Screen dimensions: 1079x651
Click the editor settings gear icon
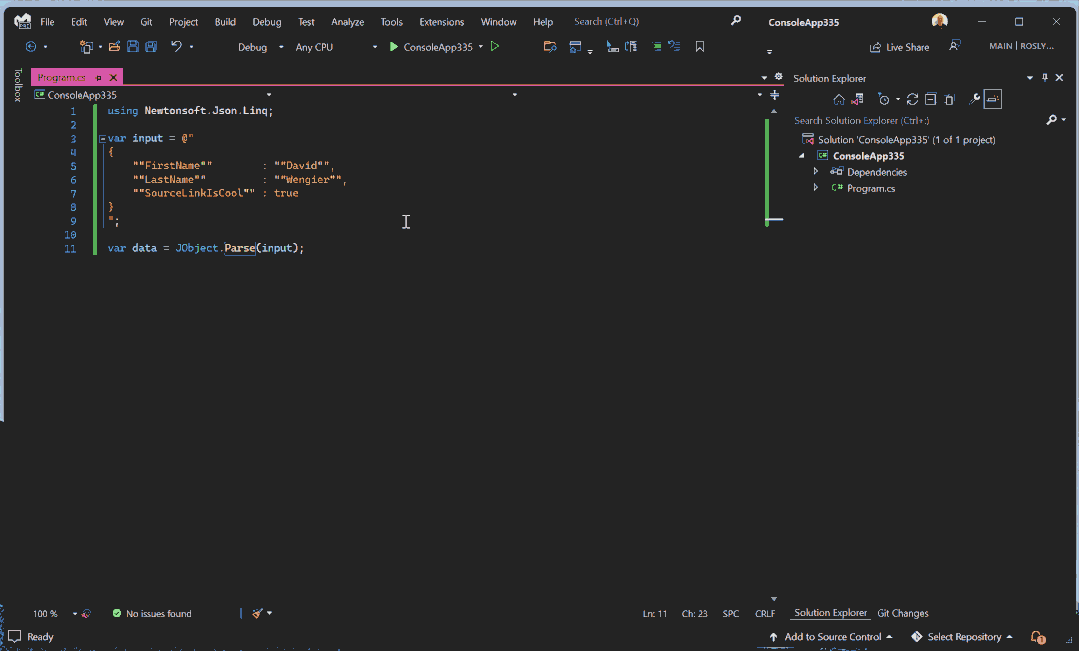[x=778, y=77]
